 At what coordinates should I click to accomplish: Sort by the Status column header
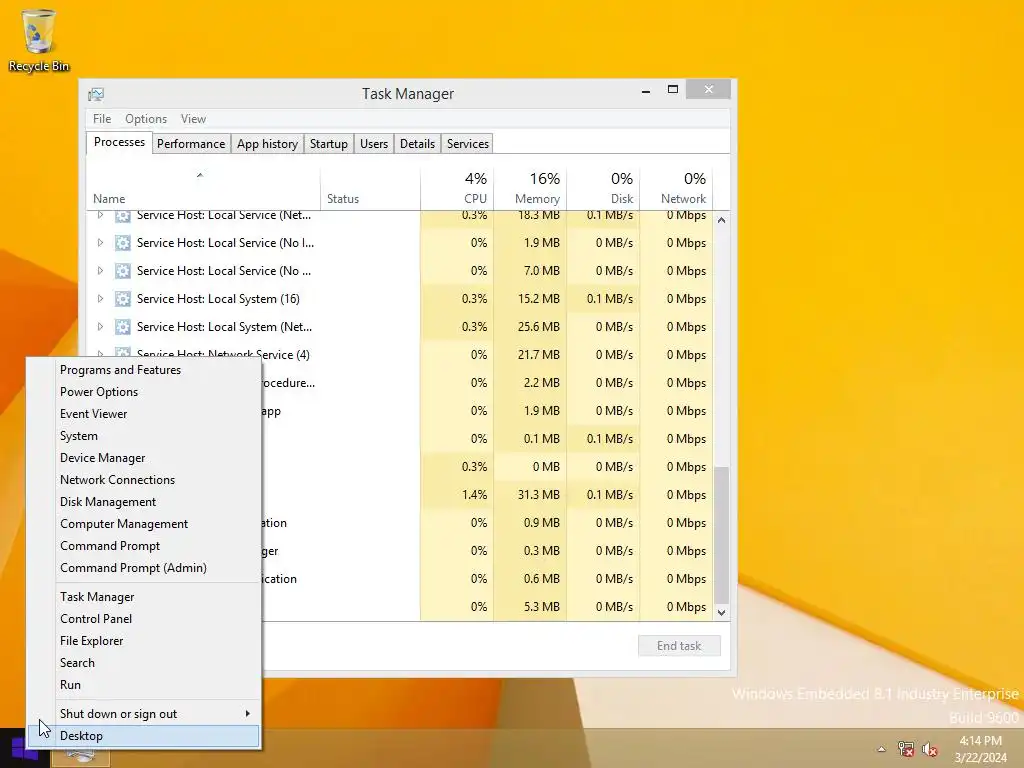coord(370,188)
